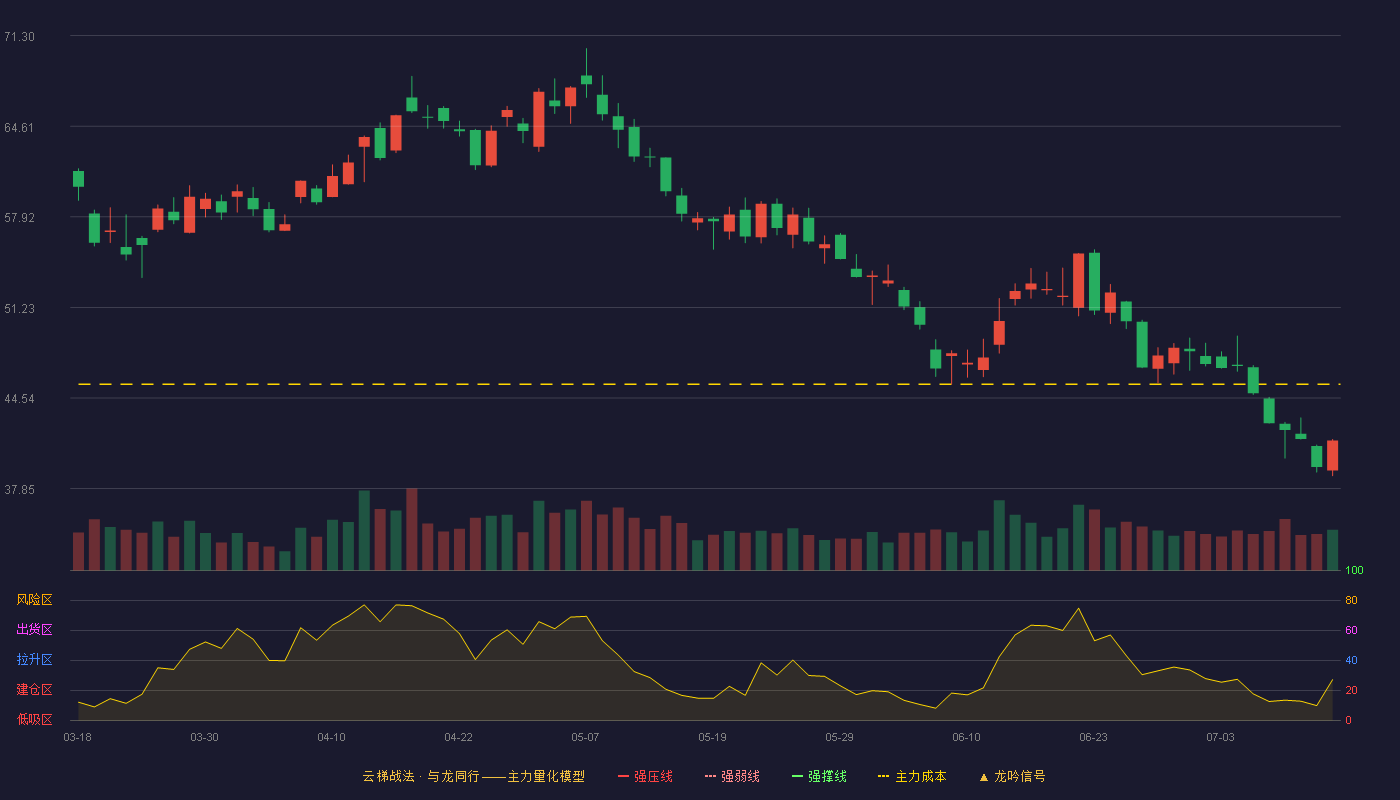The width and height of the screenshot is (1400, 800).
Task: Select the 拉升区 zone label
Action: click(34, 660)
